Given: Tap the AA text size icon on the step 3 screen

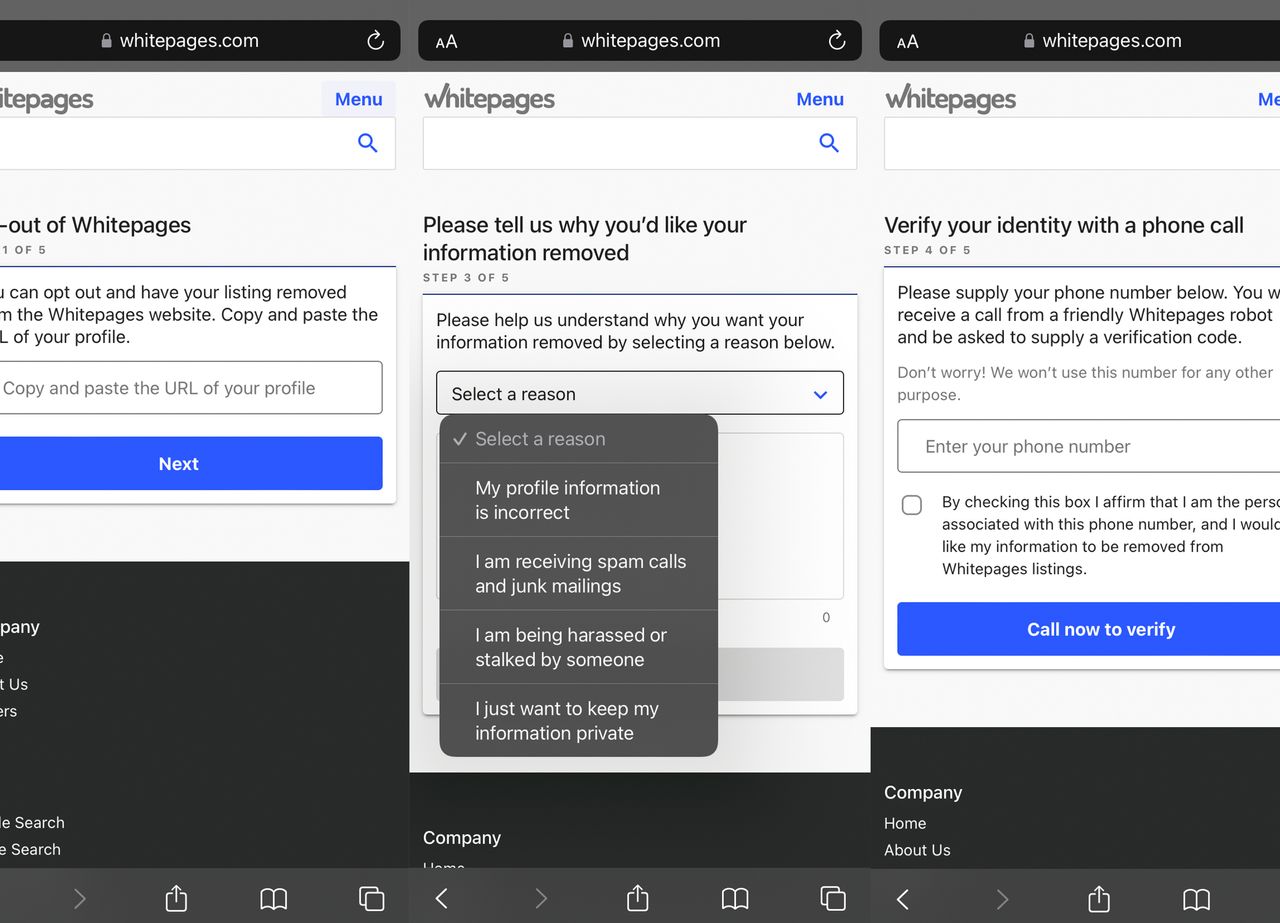Looking at the screenshot, I should coord(446,42).
